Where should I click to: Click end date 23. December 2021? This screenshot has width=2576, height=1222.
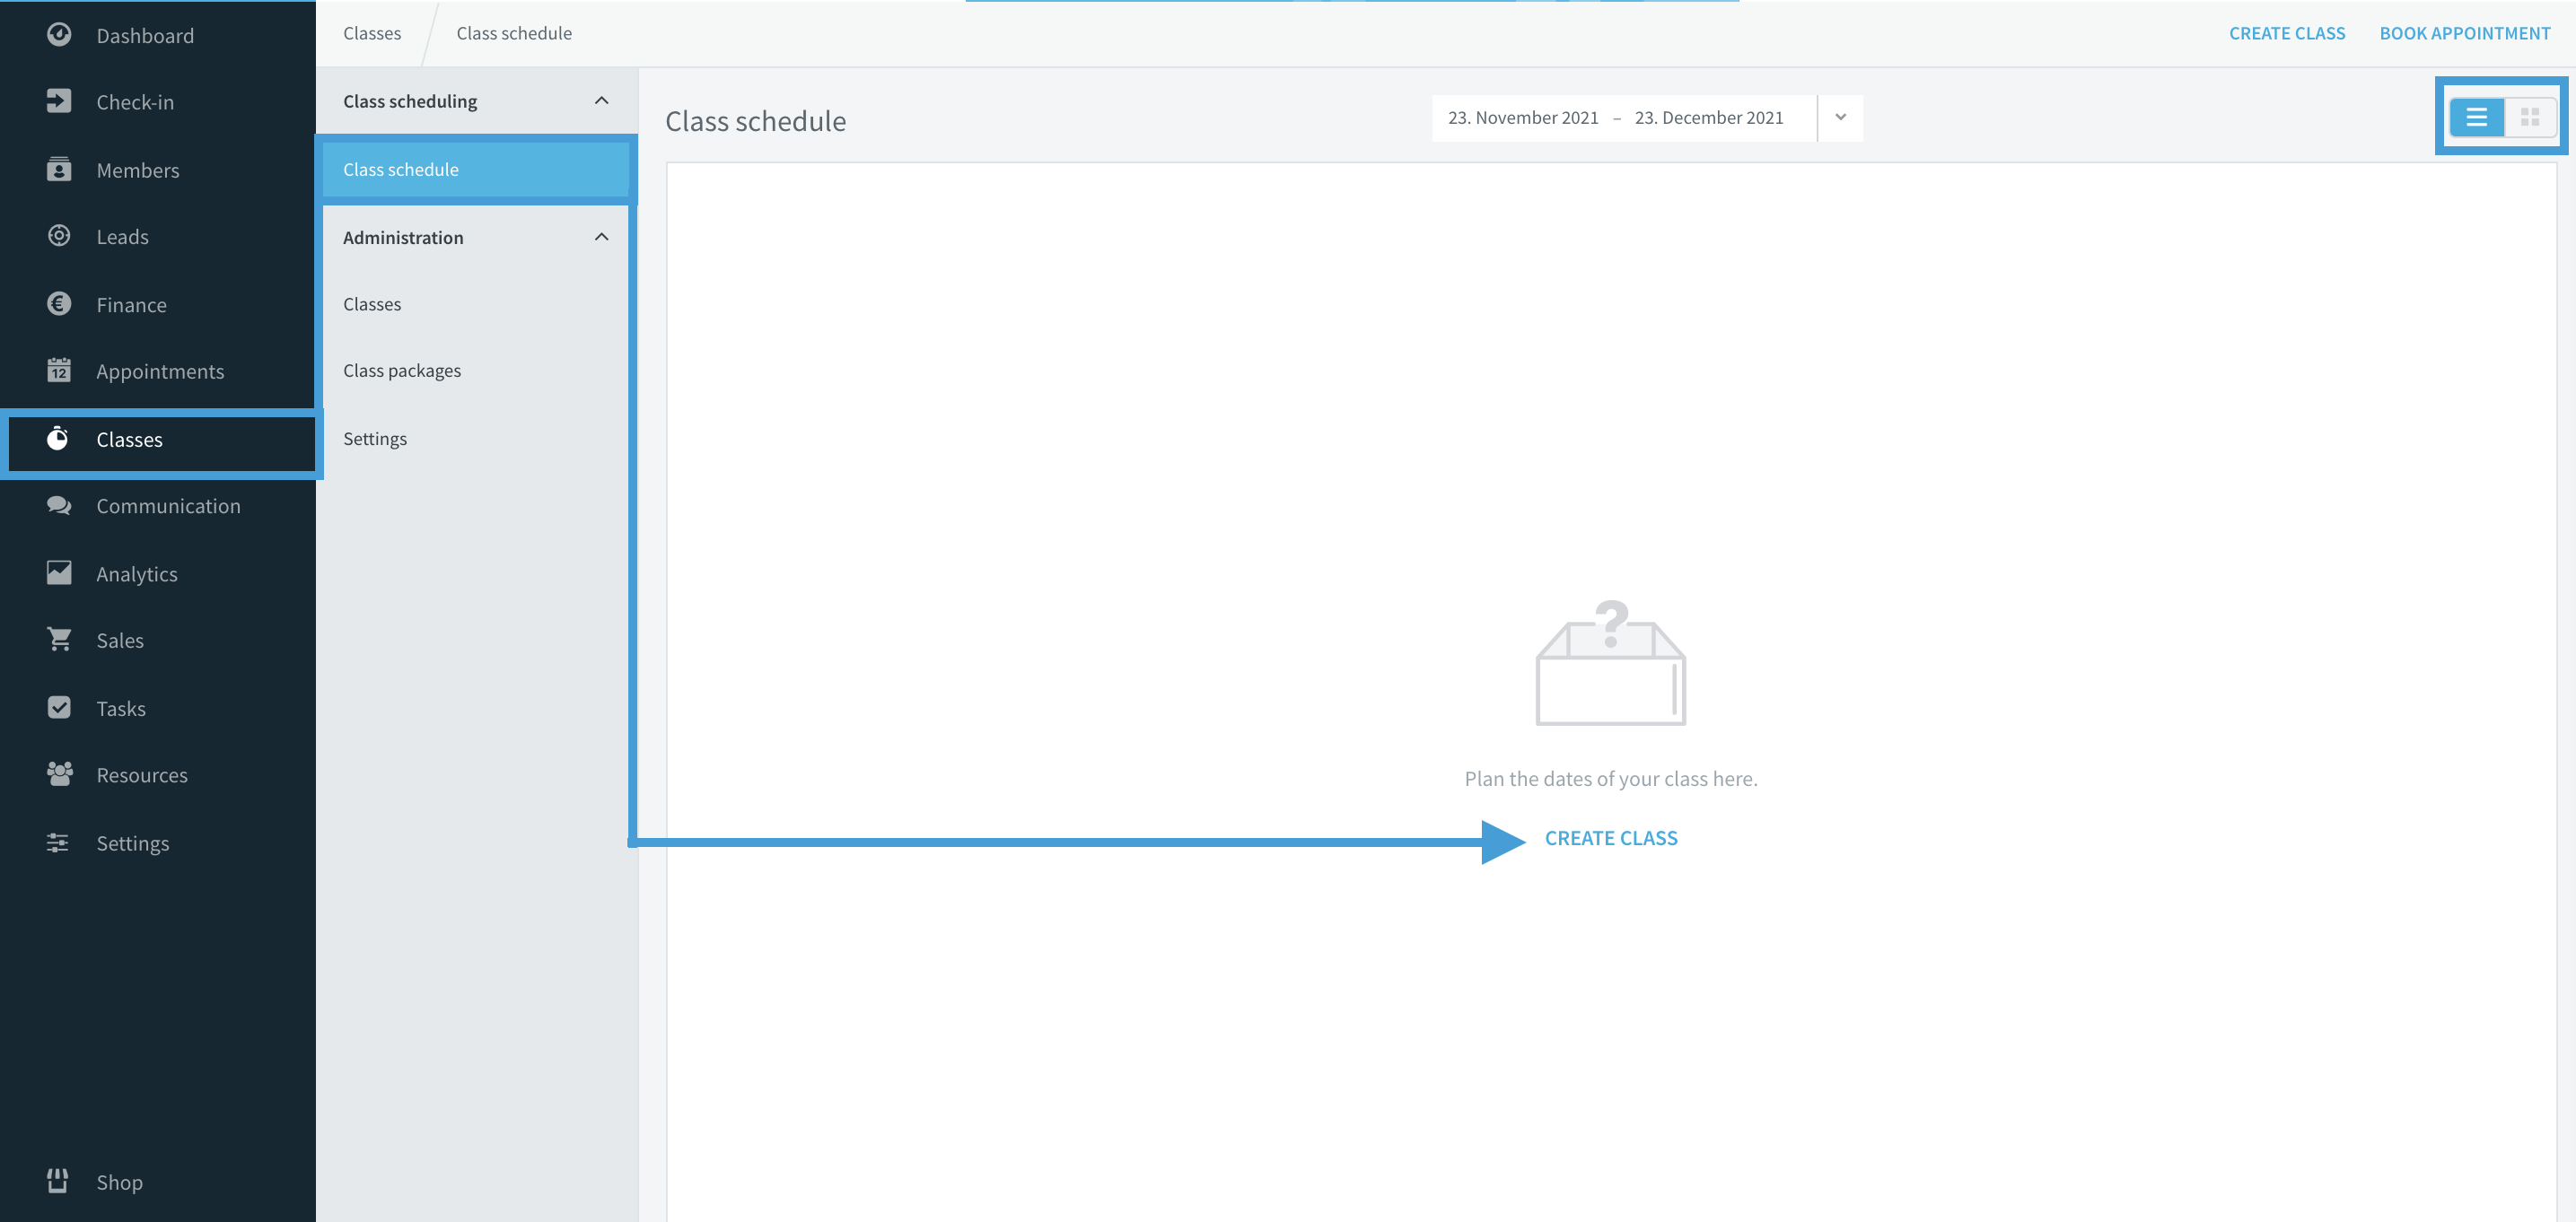[x=1709, y=118]
